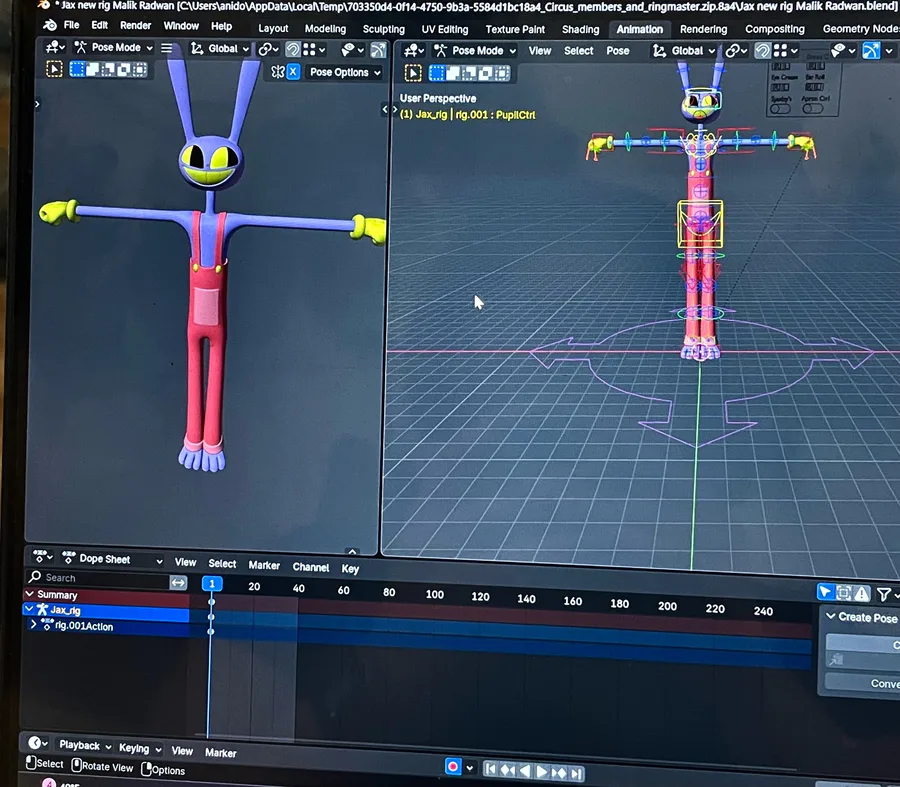Screen dimensions: 900x787
Task: Open the Help menu
Action: tap(221, 26)
